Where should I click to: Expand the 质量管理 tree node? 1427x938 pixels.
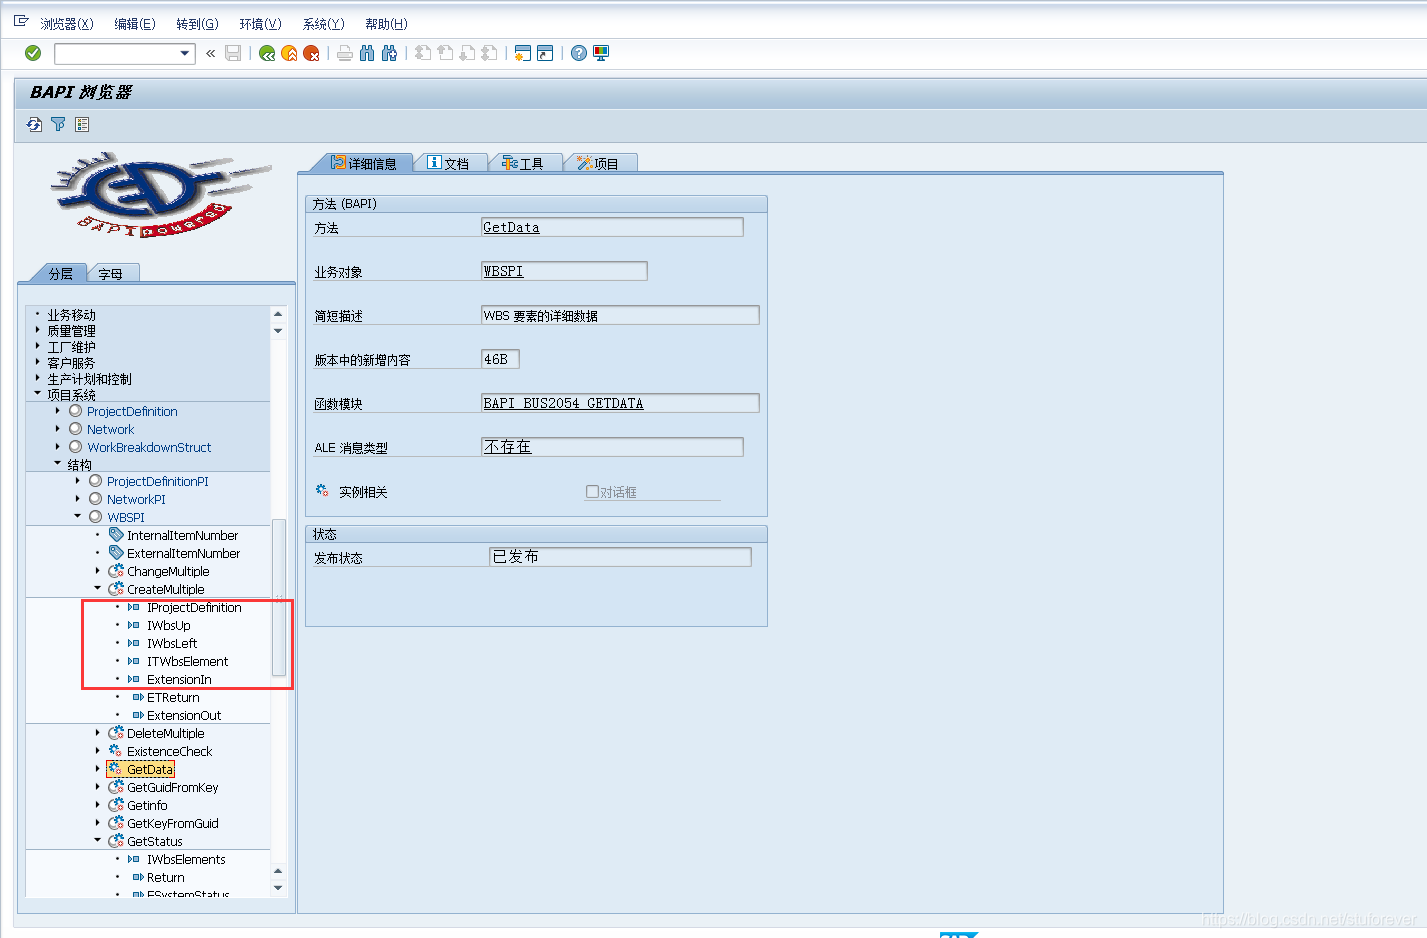click(38, 330)
